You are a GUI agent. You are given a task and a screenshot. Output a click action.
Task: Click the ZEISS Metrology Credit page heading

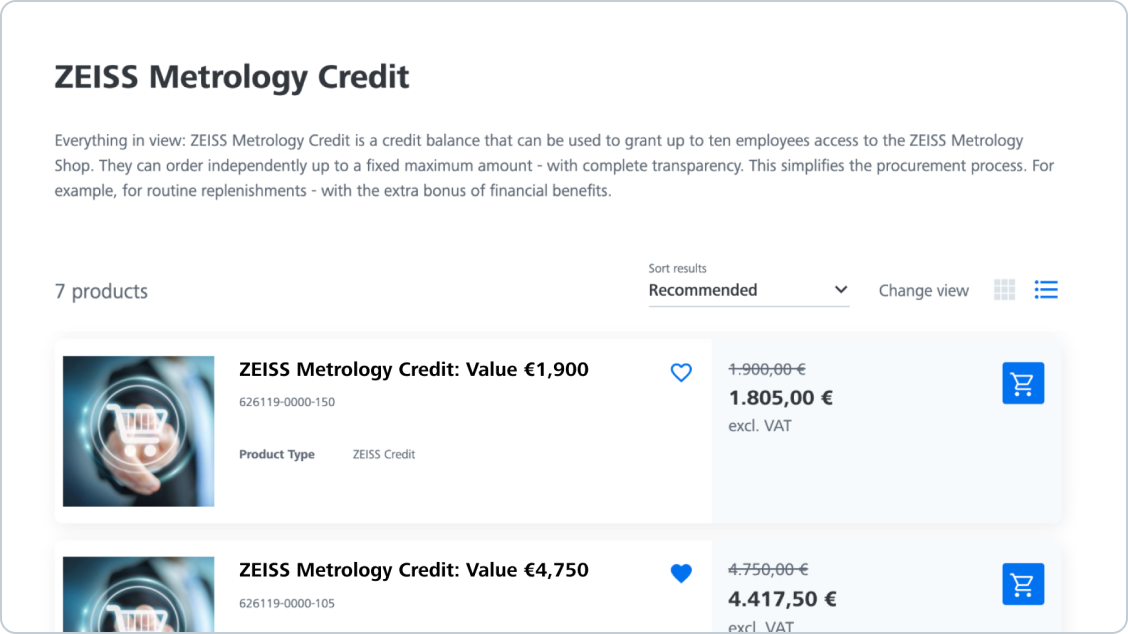[232, 77]
